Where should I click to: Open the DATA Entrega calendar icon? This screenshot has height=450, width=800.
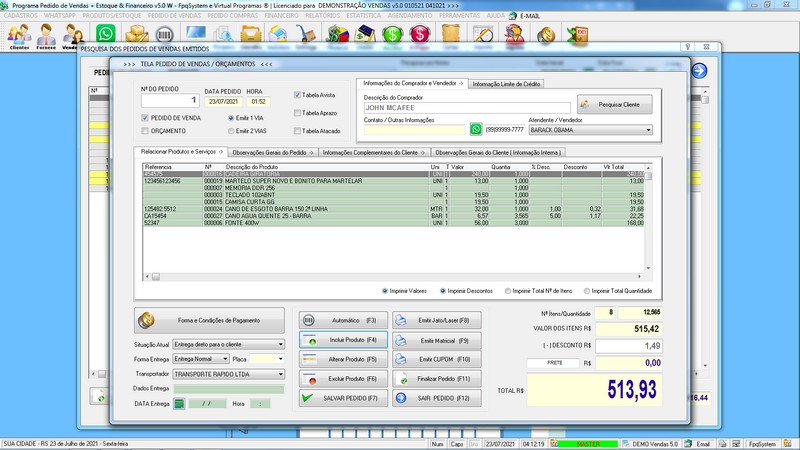[x=179, y=404]
